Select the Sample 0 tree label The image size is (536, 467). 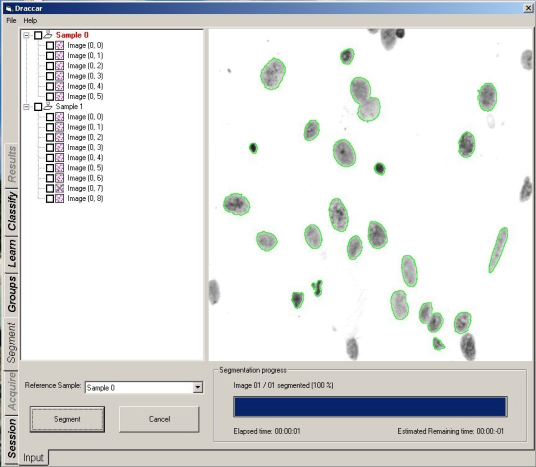(x=72, y=35)
